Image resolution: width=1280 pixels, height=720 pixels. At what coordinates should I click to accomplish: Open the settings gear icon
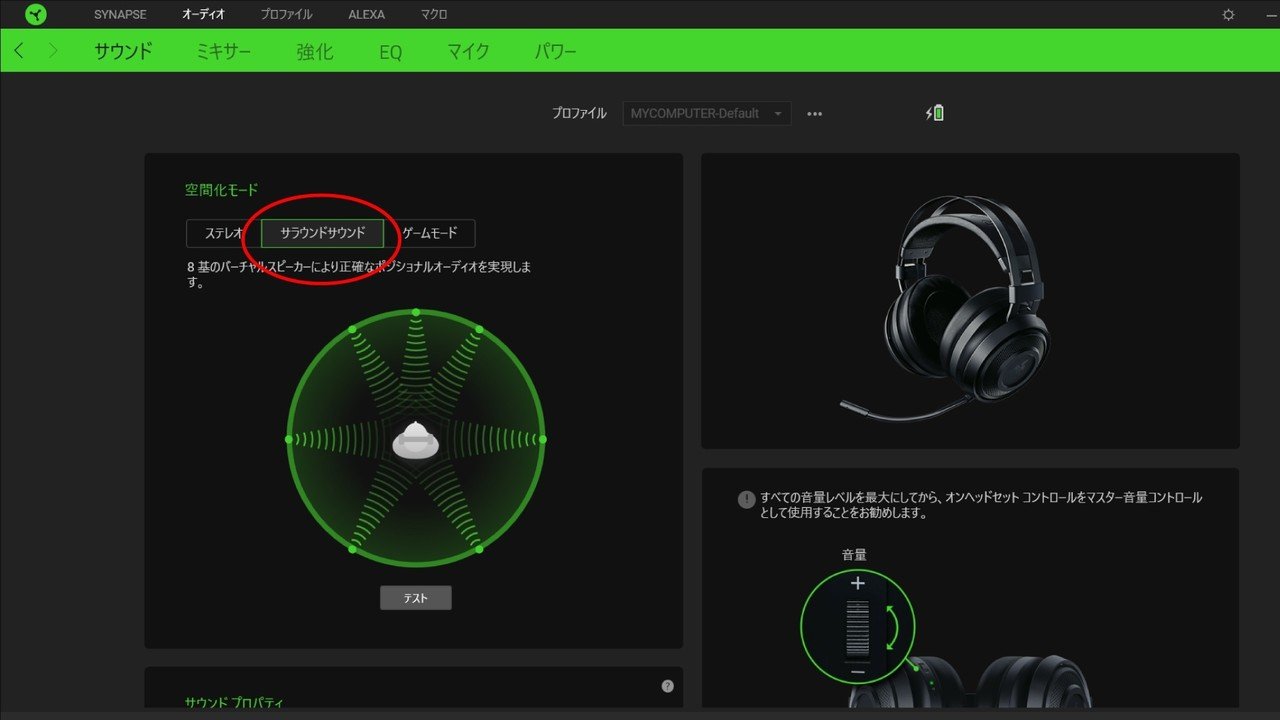pyautogui.click(x=1229, y=15)
